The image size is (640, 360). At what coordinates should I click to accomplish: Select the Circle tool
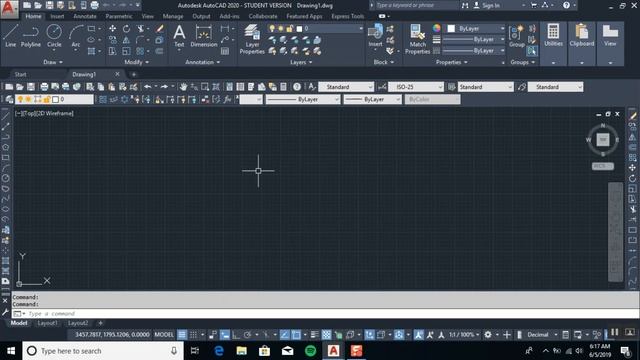point(54,36)
